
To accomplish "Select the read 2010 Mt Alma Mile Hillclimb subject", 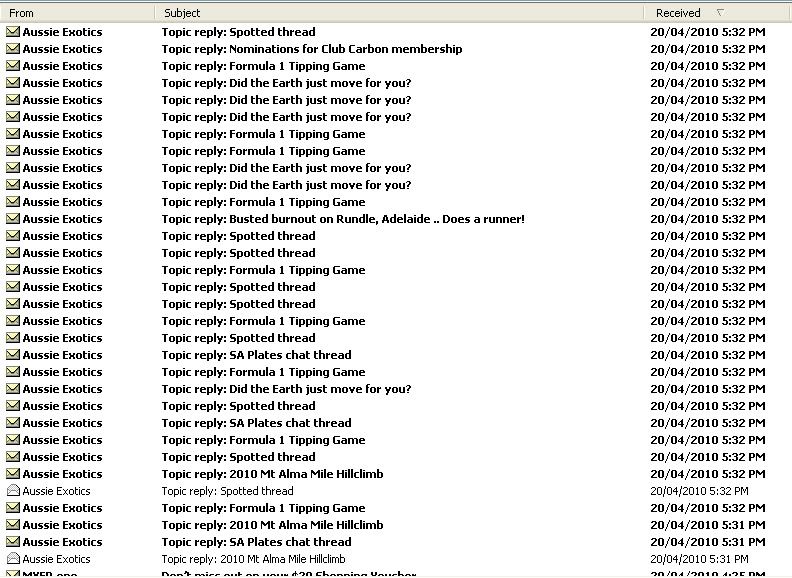I will pos(253,559).
